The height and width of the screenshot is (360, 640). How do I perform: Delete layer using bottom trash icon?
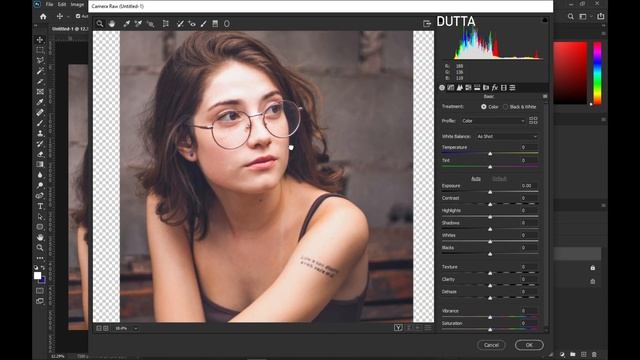[594, 354]
